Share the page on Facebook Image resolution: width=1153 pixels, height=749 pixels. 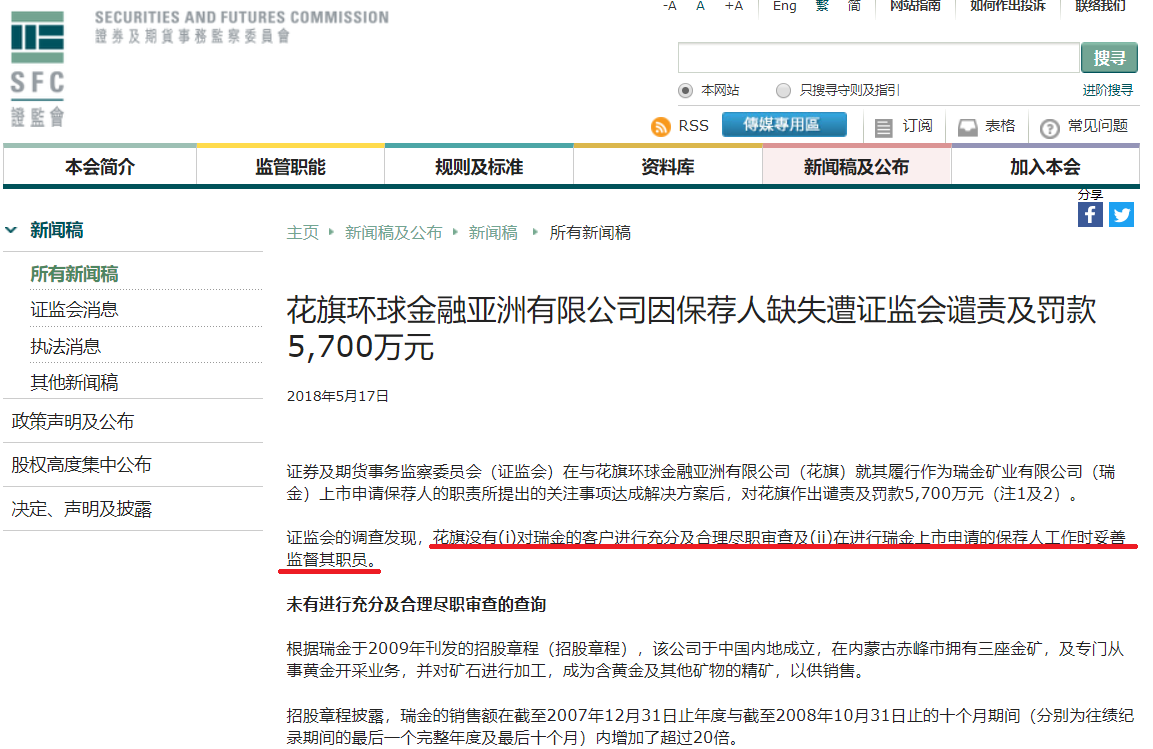[x=1090, y=215]
